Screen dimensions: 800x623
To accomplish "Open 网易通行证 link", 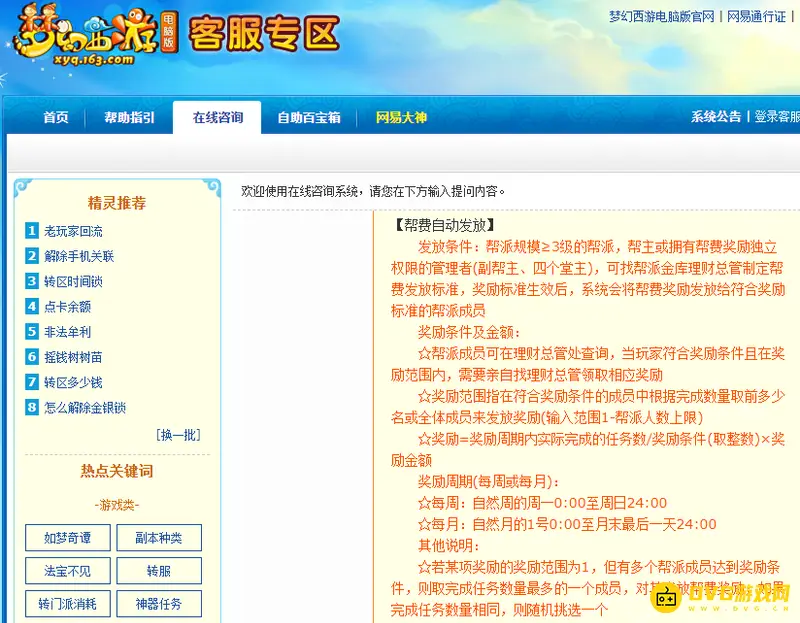I will (x=756, y=17).
